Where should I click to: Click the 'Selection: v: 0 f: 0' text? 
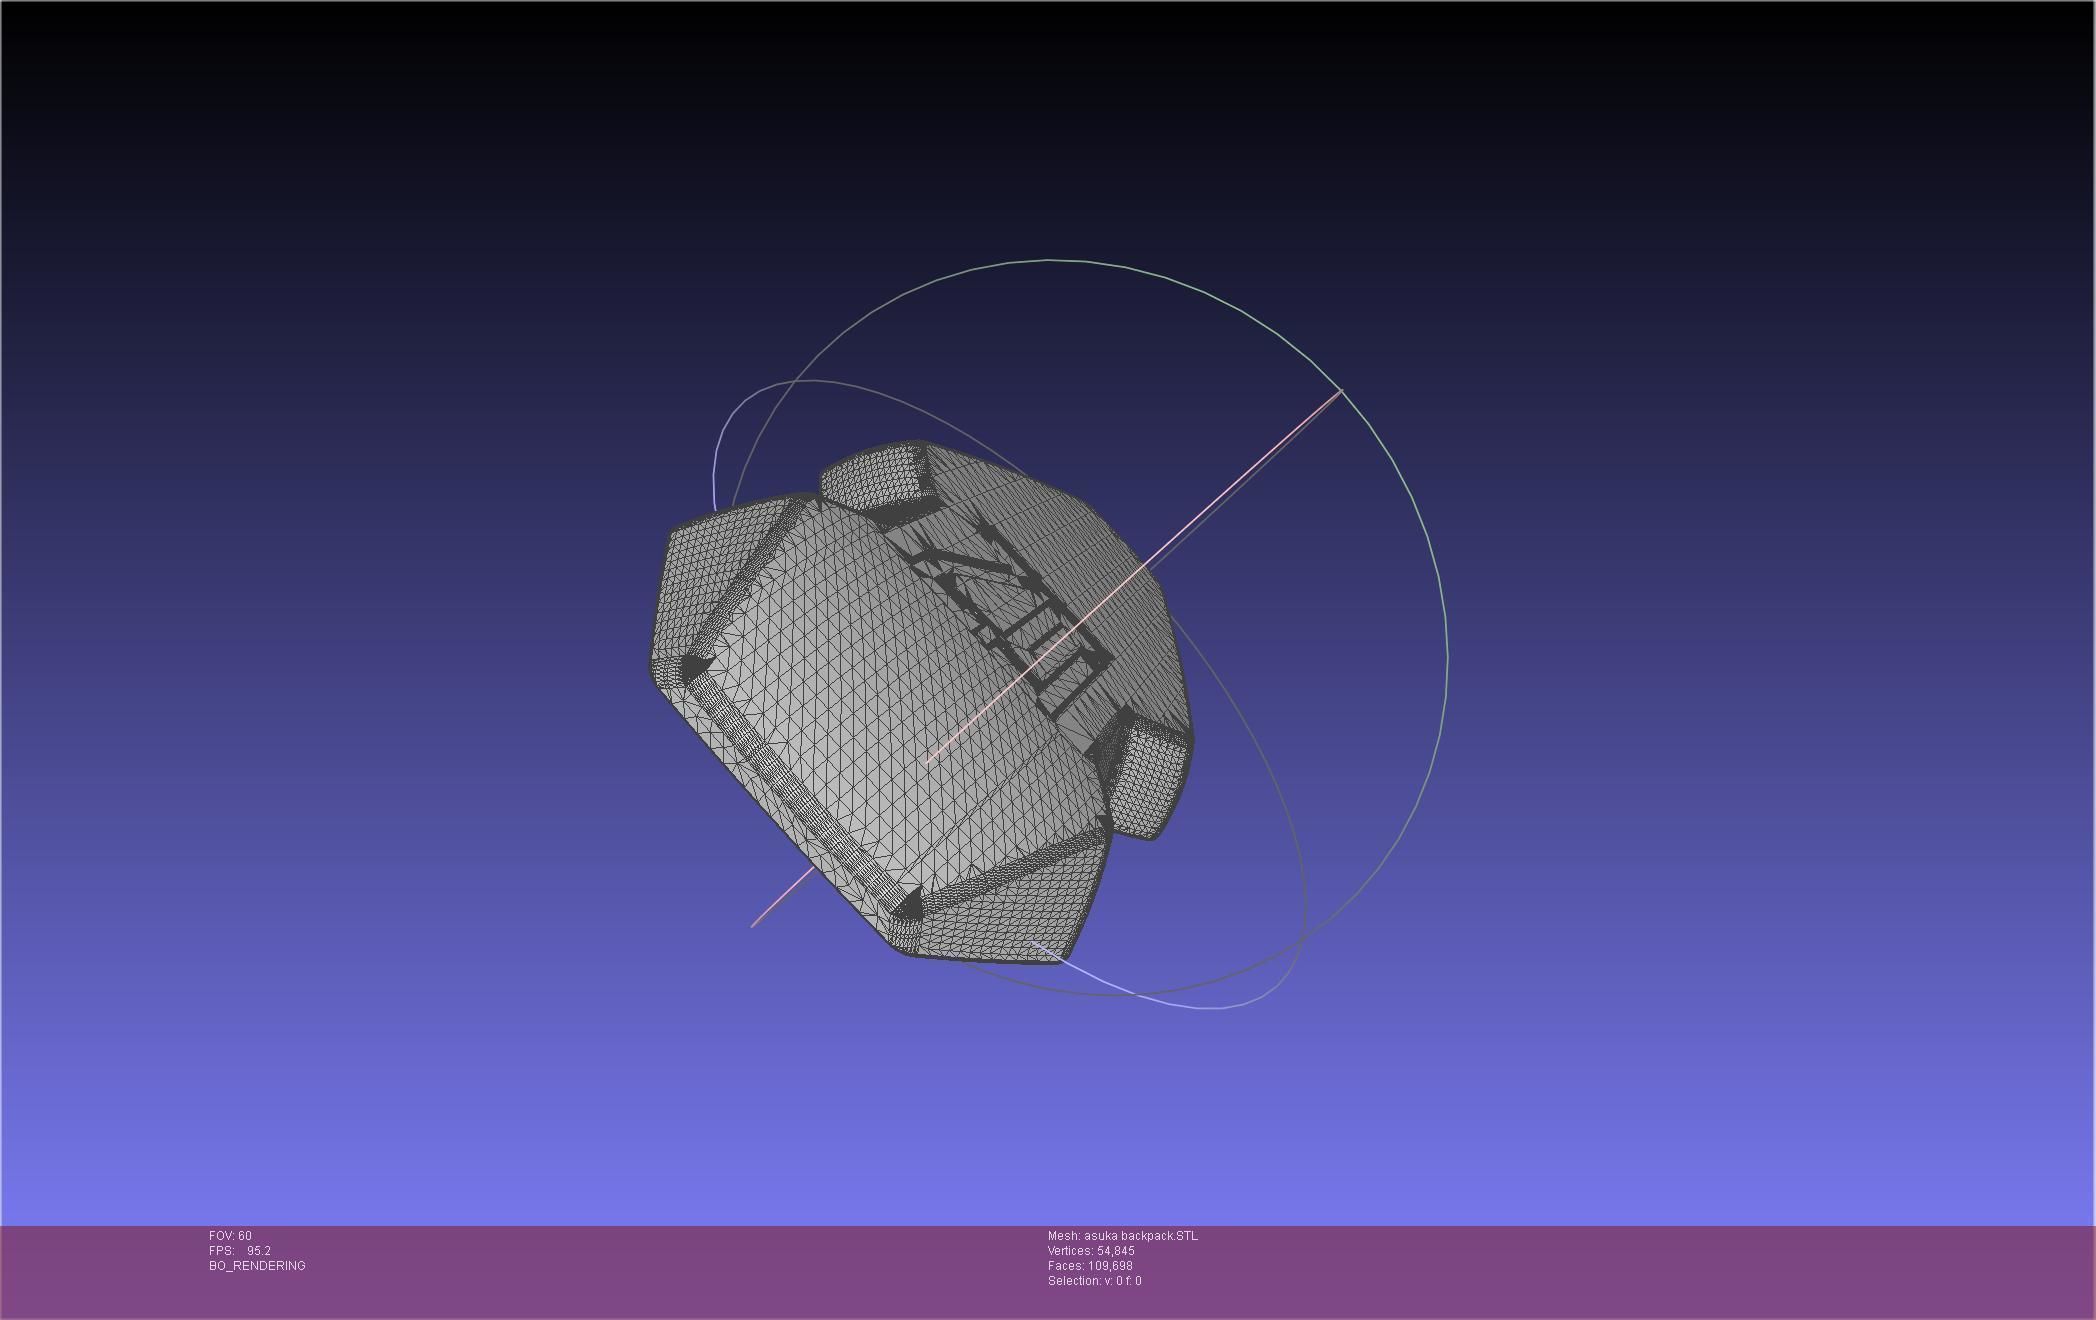[x=1094, y=1281]
